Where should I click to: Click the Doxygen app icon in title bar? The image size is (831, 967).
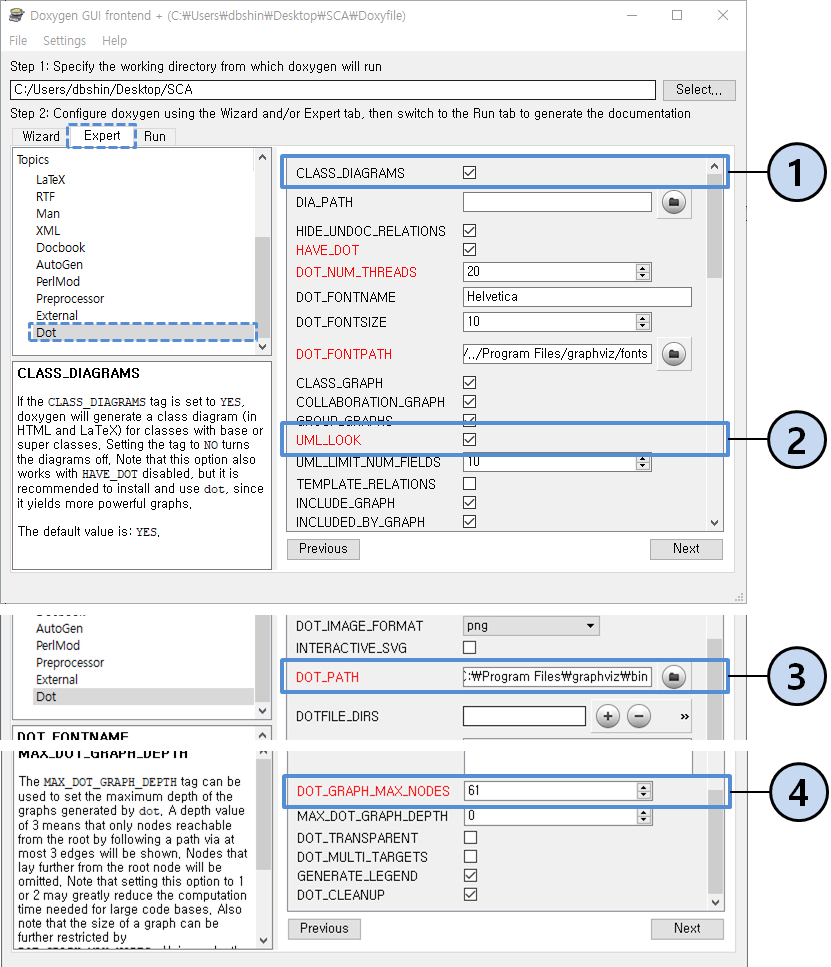tap(17, 15)
